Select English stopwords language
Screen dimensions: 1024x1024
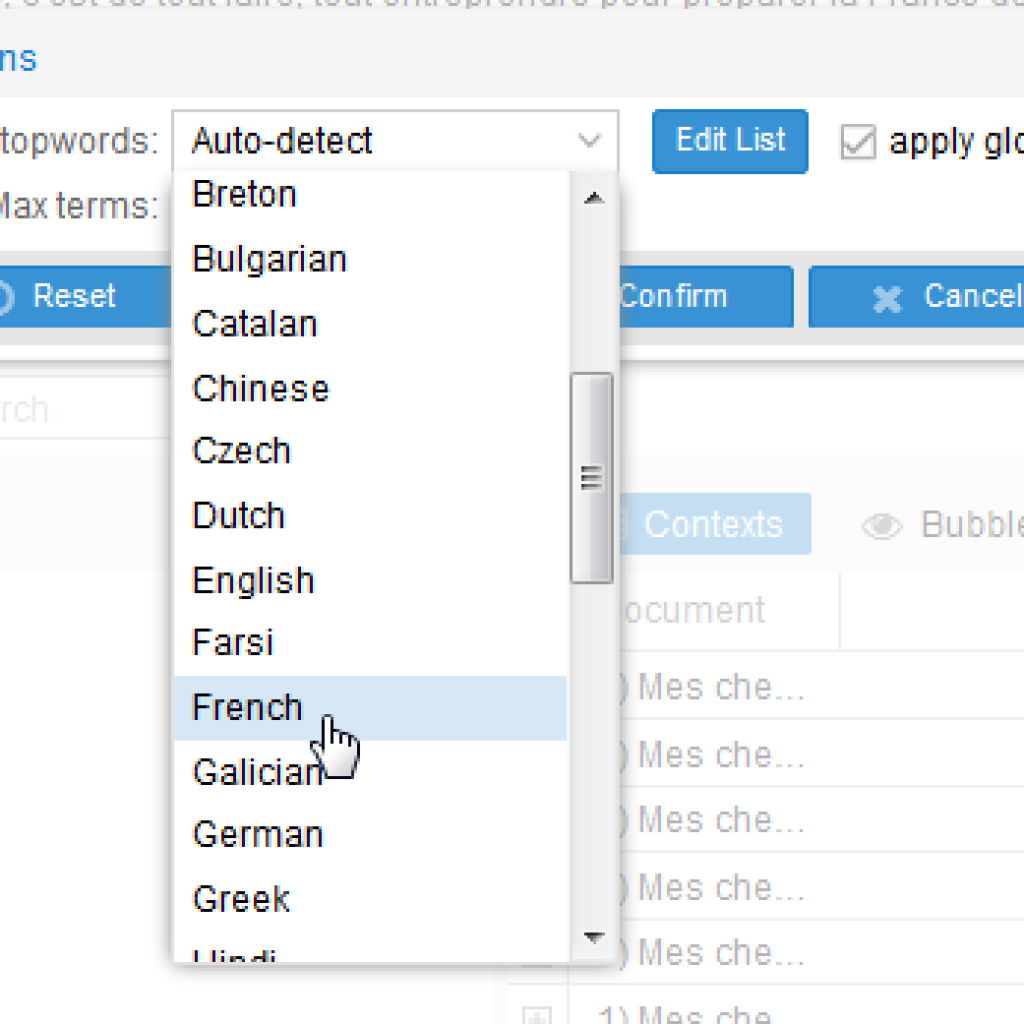[253, 581]
